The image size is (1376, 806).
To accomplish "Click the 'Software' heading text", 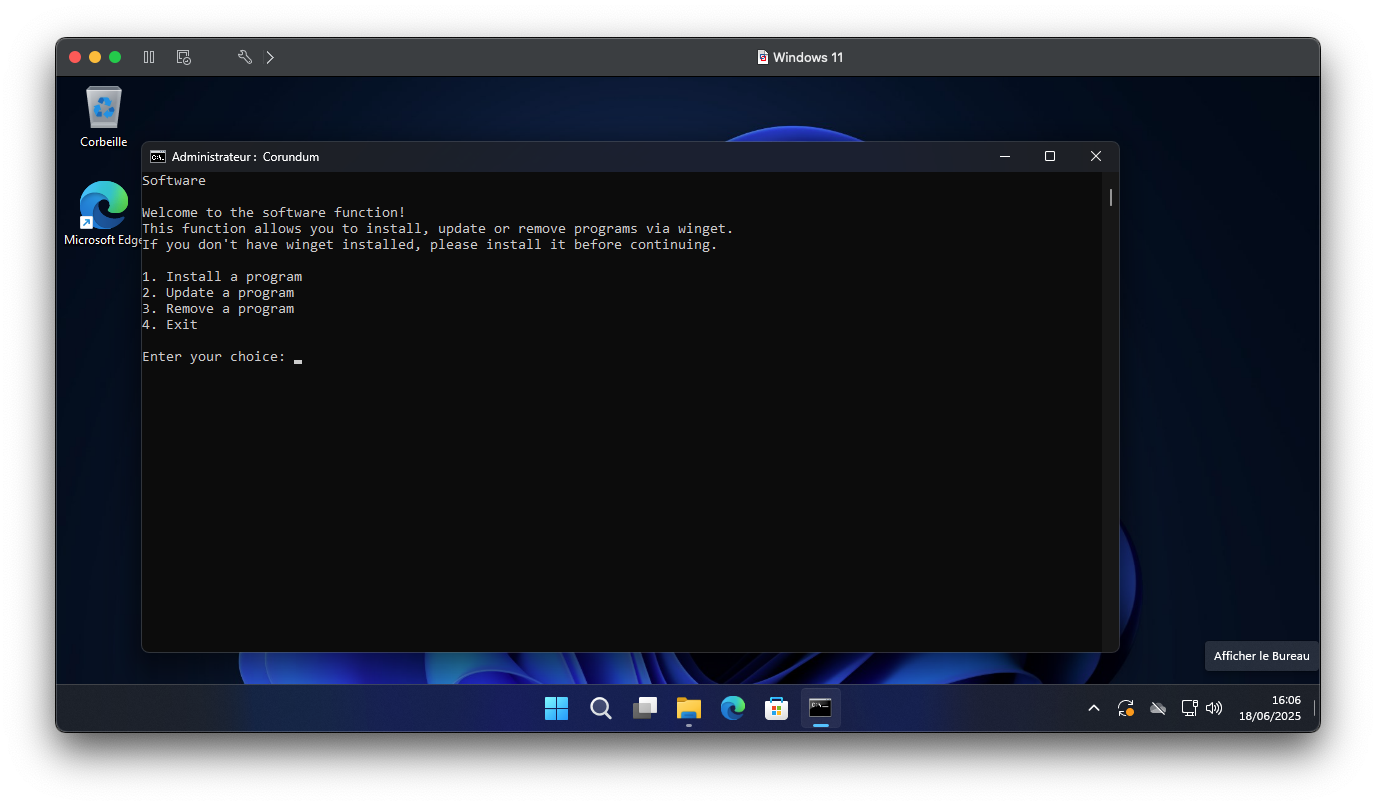I will [174, 181].
